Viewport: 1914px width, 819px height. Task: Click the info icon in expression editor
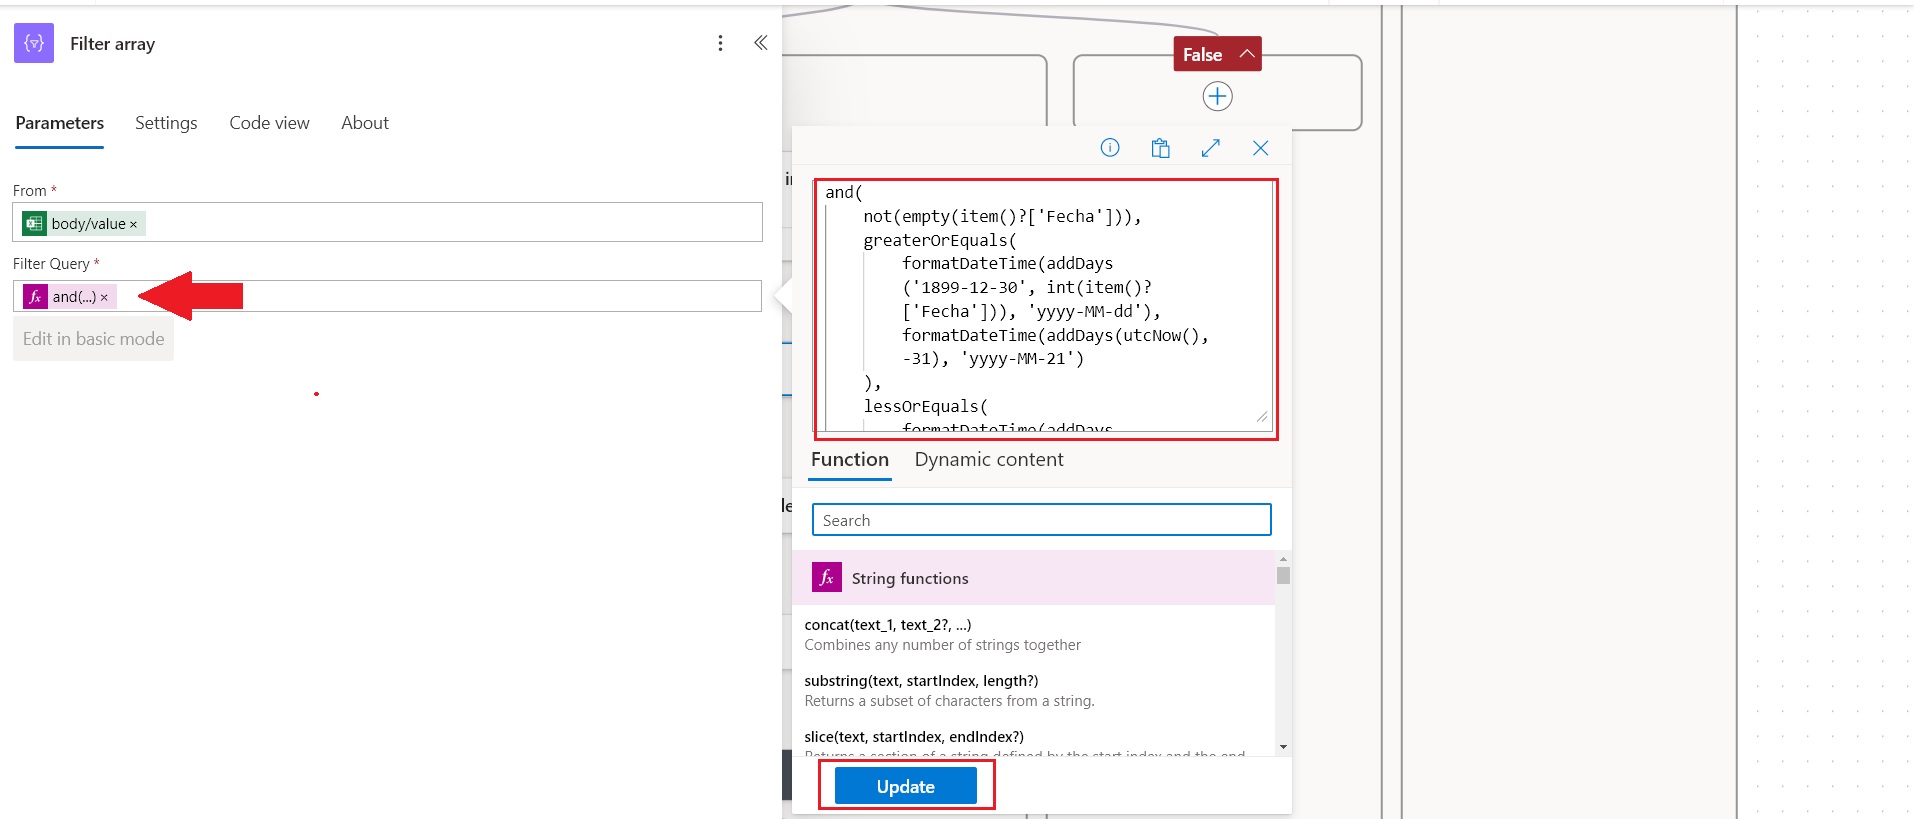point(1109,148)
